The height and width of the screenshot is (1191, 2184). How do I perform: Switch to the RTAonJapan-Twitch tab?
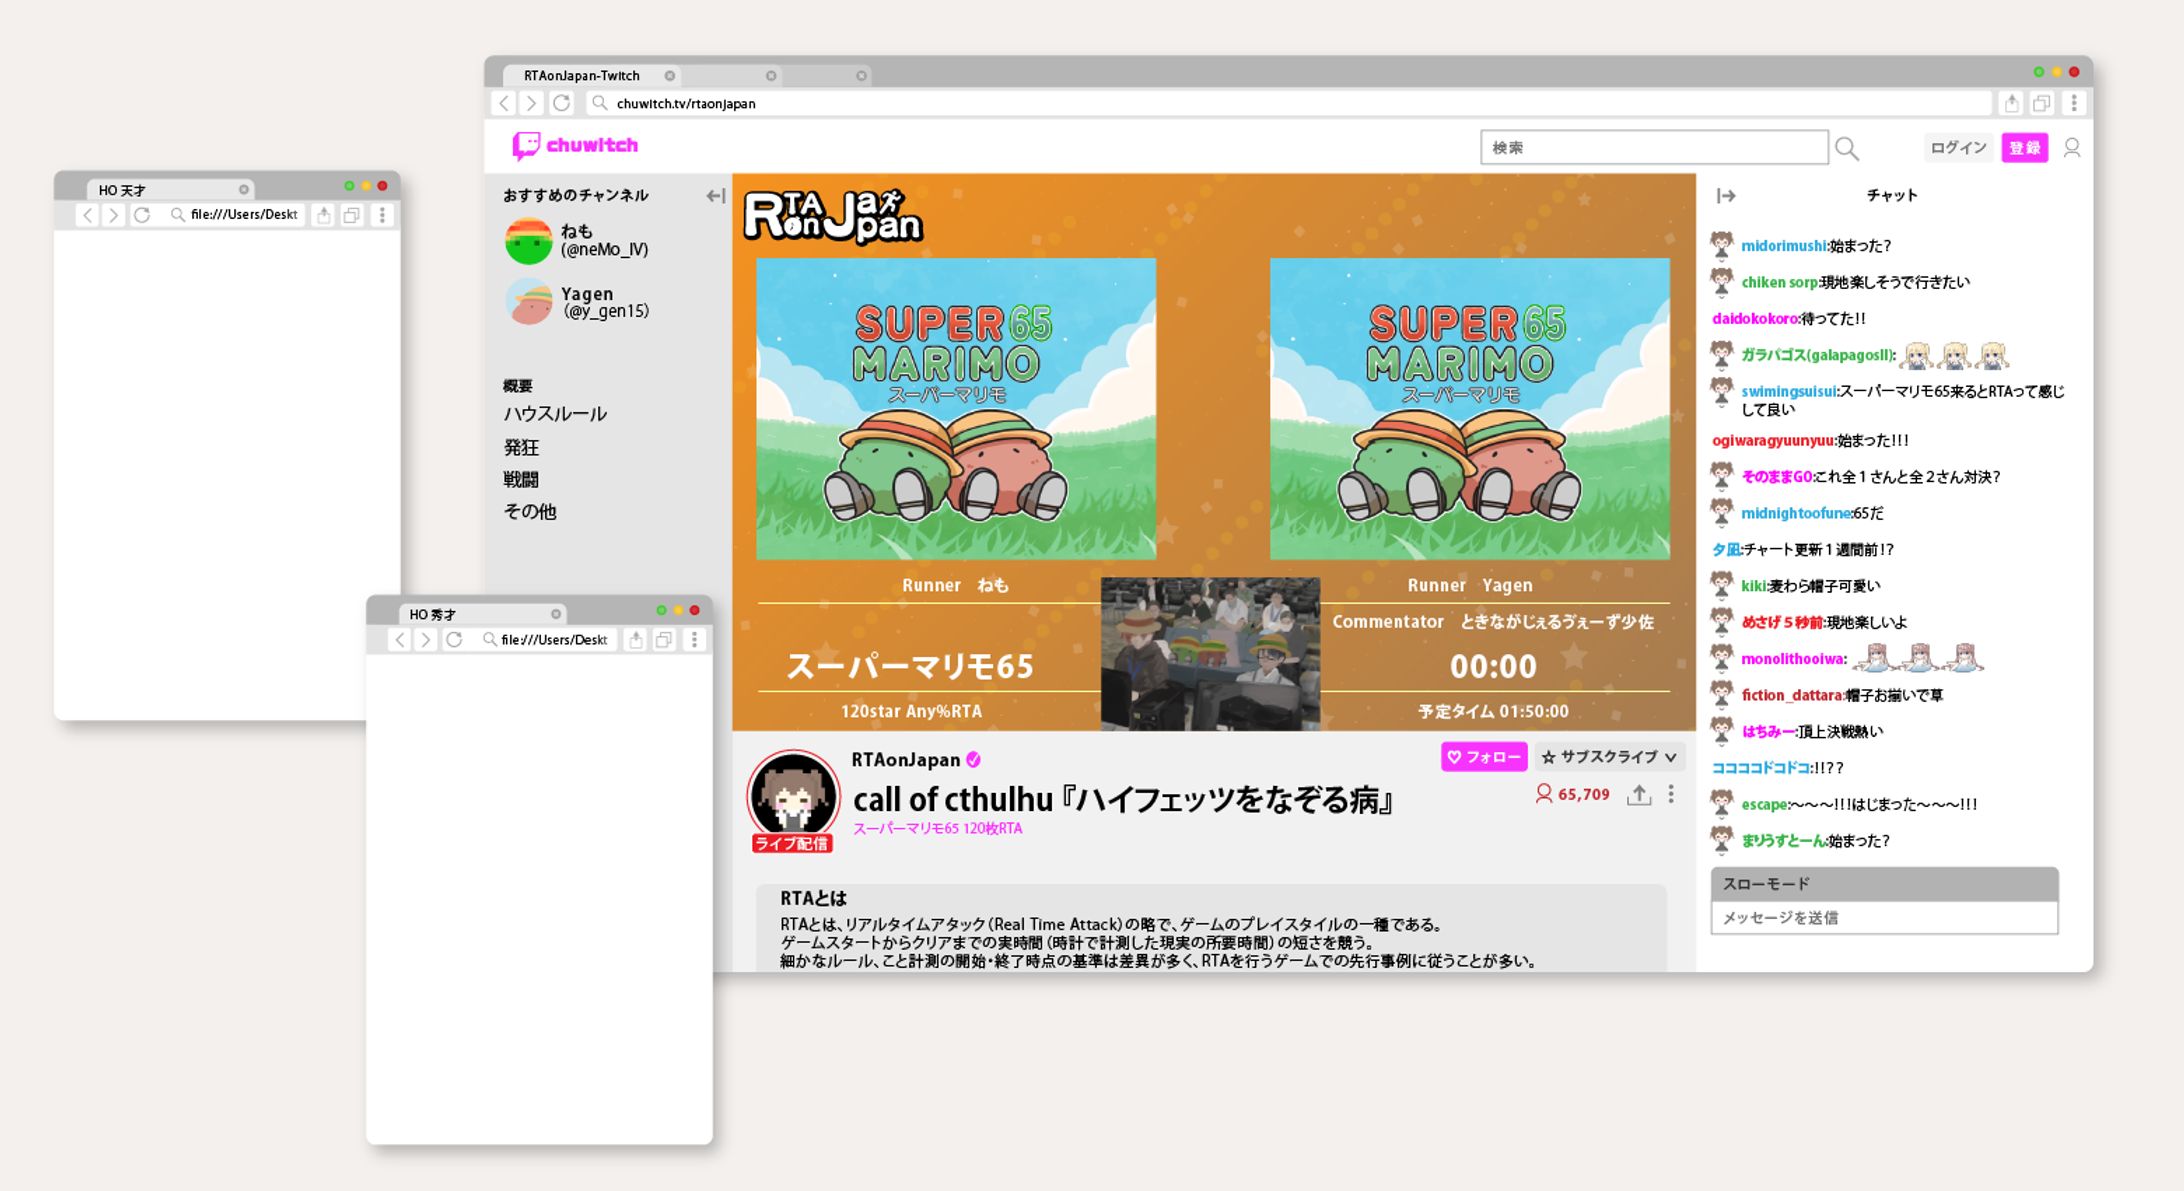583,76
